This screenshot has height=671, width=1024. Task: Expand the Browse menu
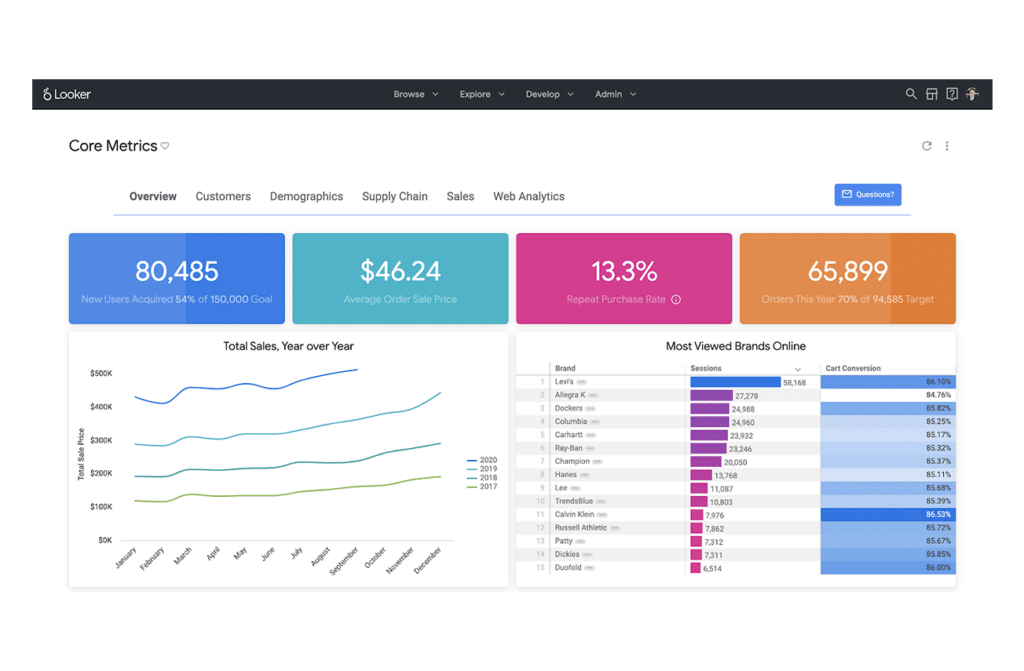coord(415,94)
